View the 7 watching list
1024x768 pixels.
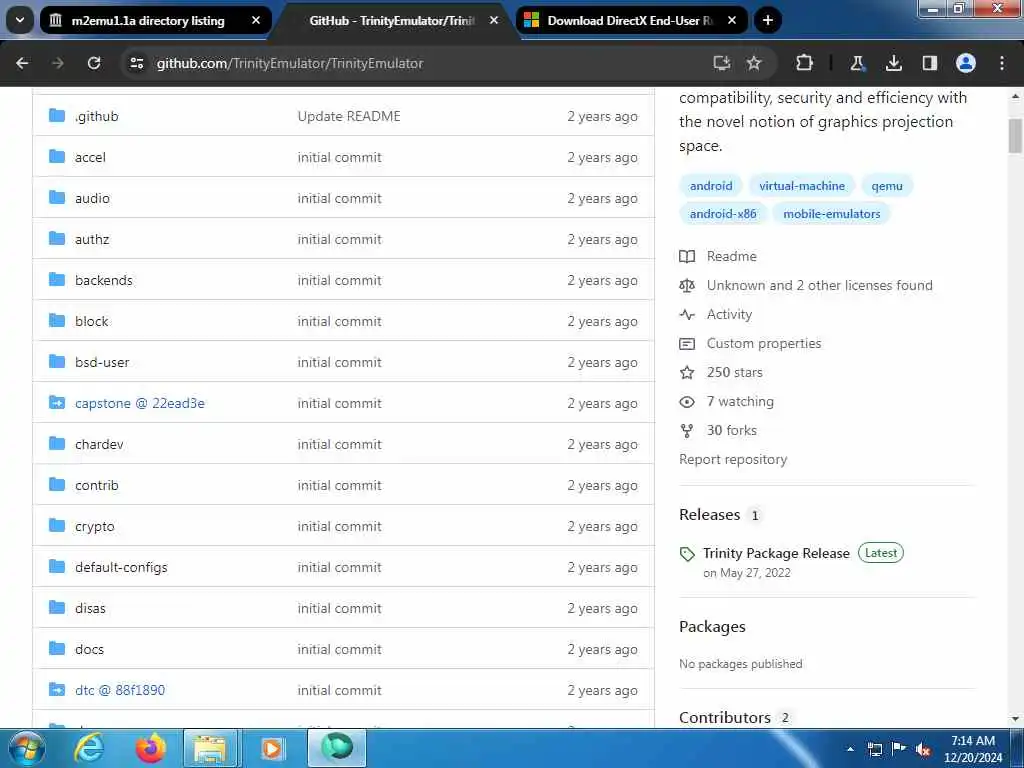(740, 402)
